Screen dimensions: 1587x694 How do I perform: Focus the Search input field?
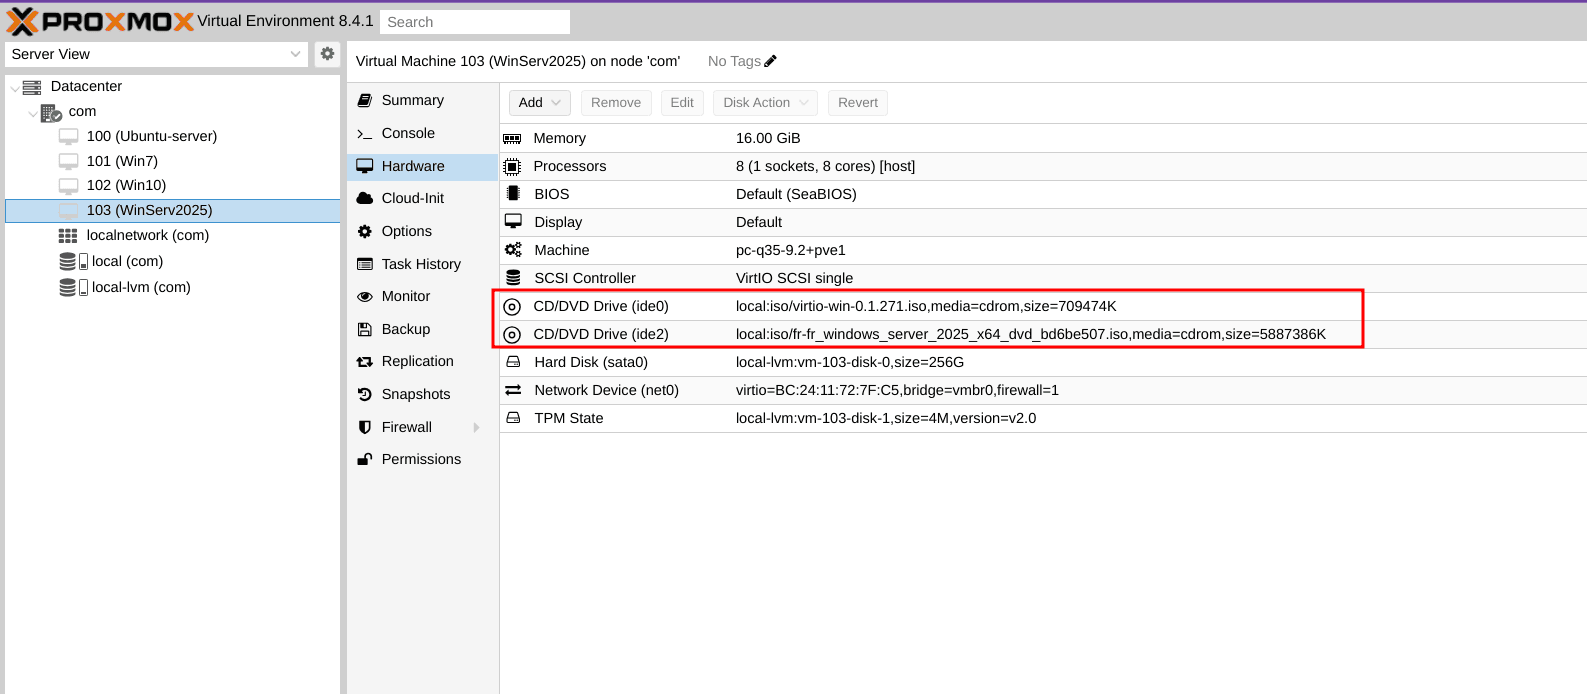pos(475,22)
